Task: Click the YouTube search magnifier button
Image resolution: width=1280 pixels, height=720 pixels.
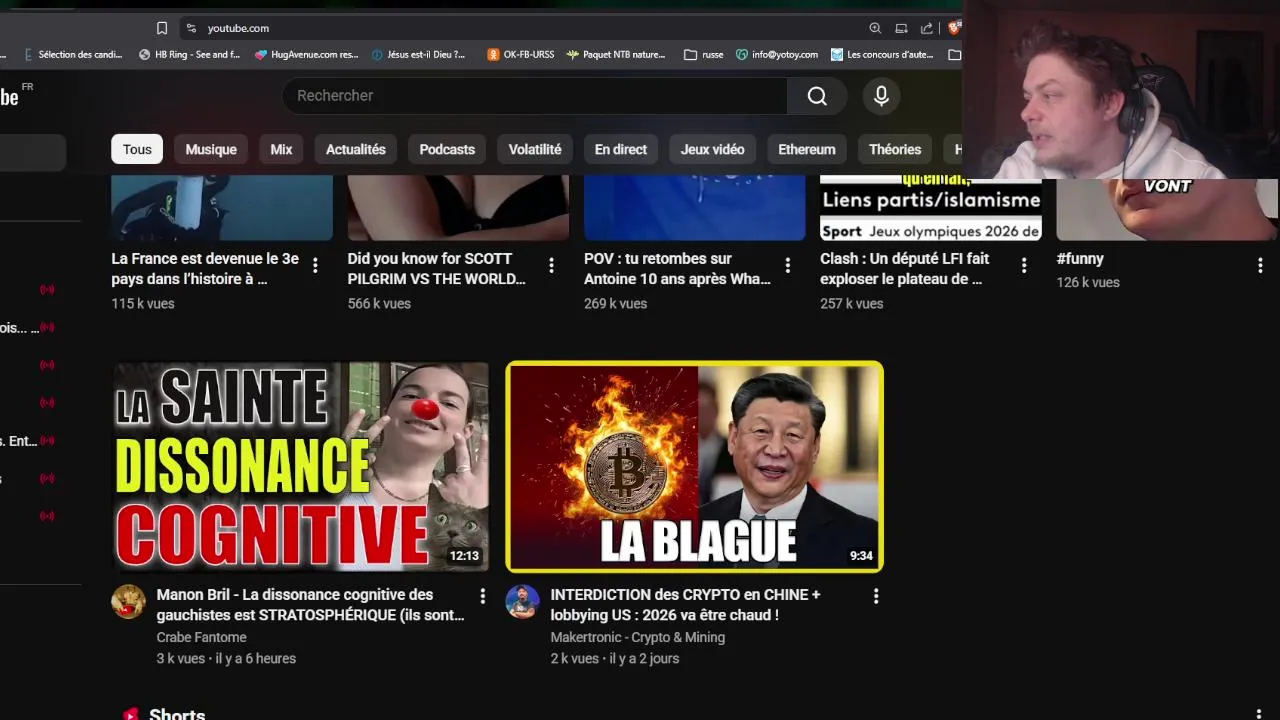Action: coord(817,95)
